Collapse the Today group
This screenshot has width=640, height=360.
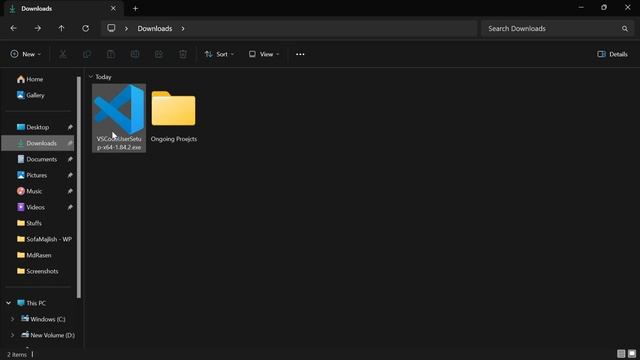click(x=91, y=77)
